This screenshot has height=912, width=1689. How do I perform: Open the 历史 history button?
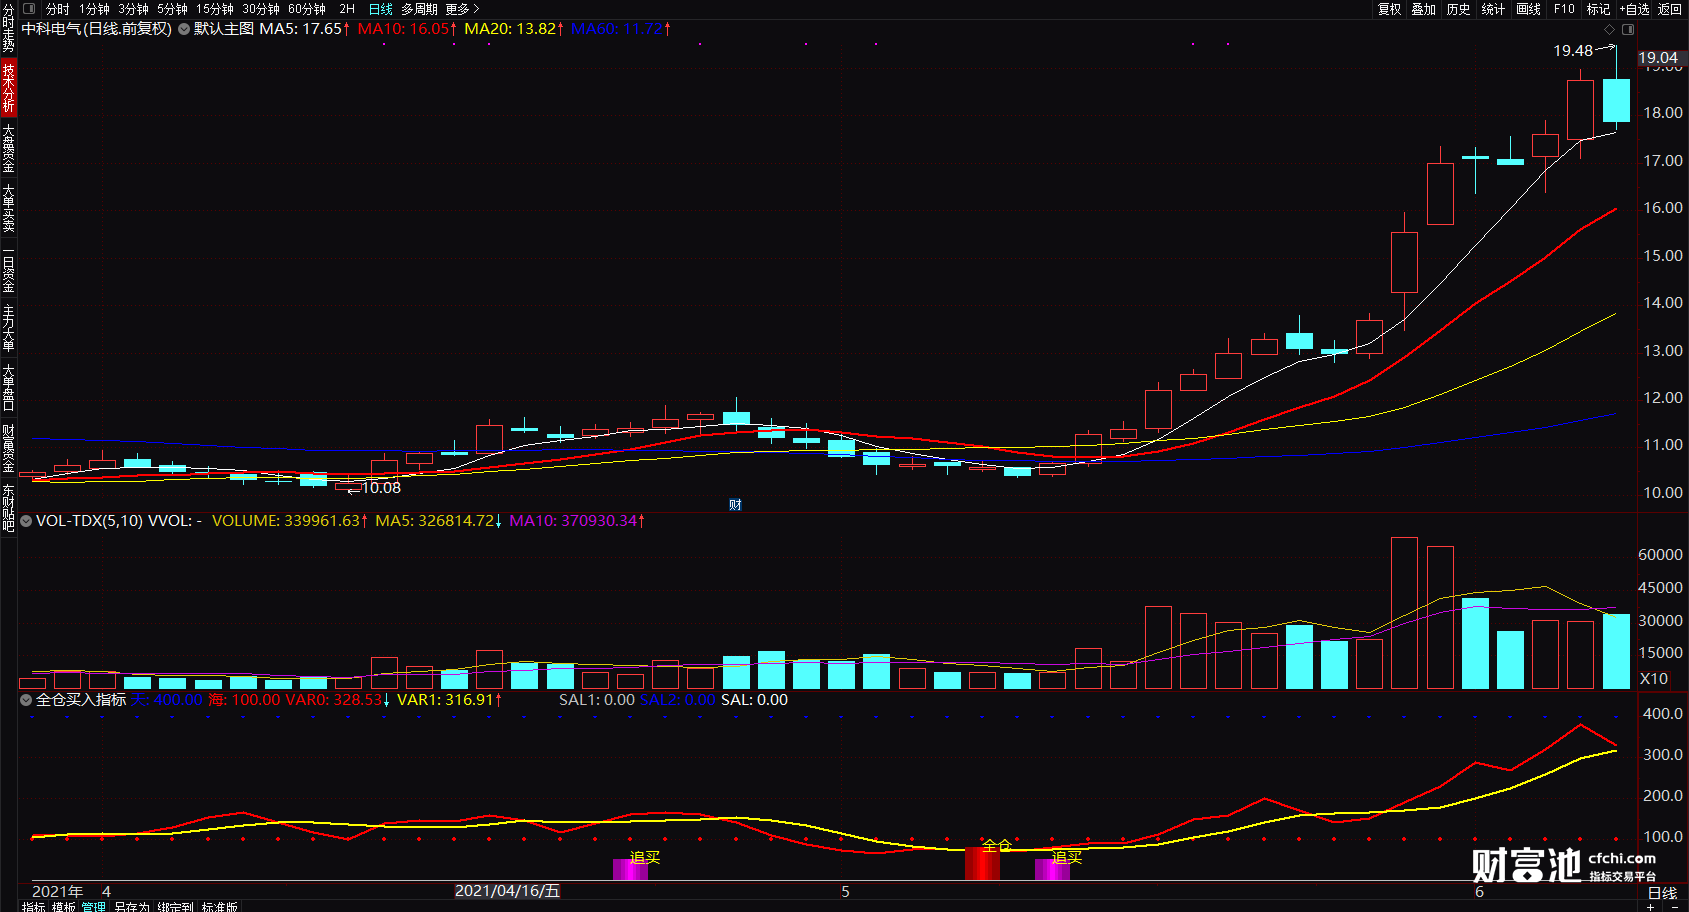pyautogui.click(x=1459, y=9)
